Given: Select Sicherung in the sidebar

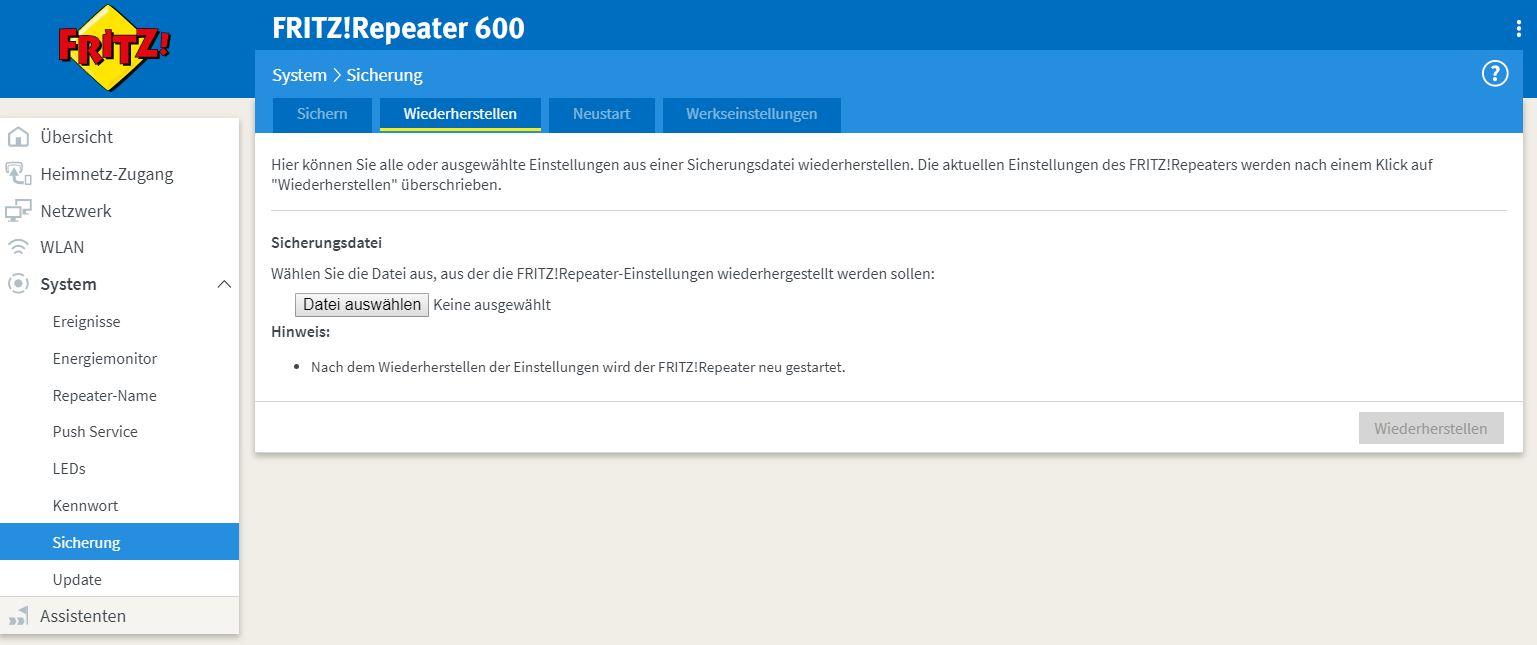Looking at the screenshot, I should tap(119, 542).
